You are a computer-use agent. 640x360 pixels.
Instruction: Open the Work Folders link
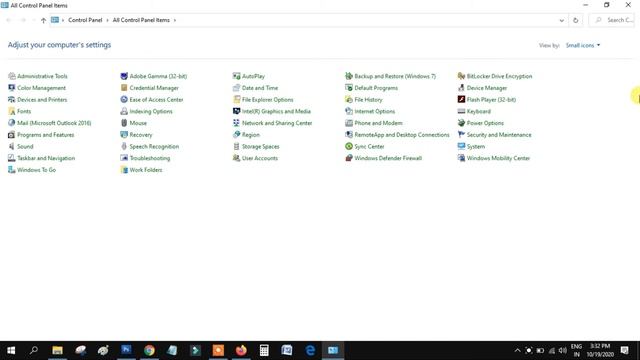[x=146, y=170]
